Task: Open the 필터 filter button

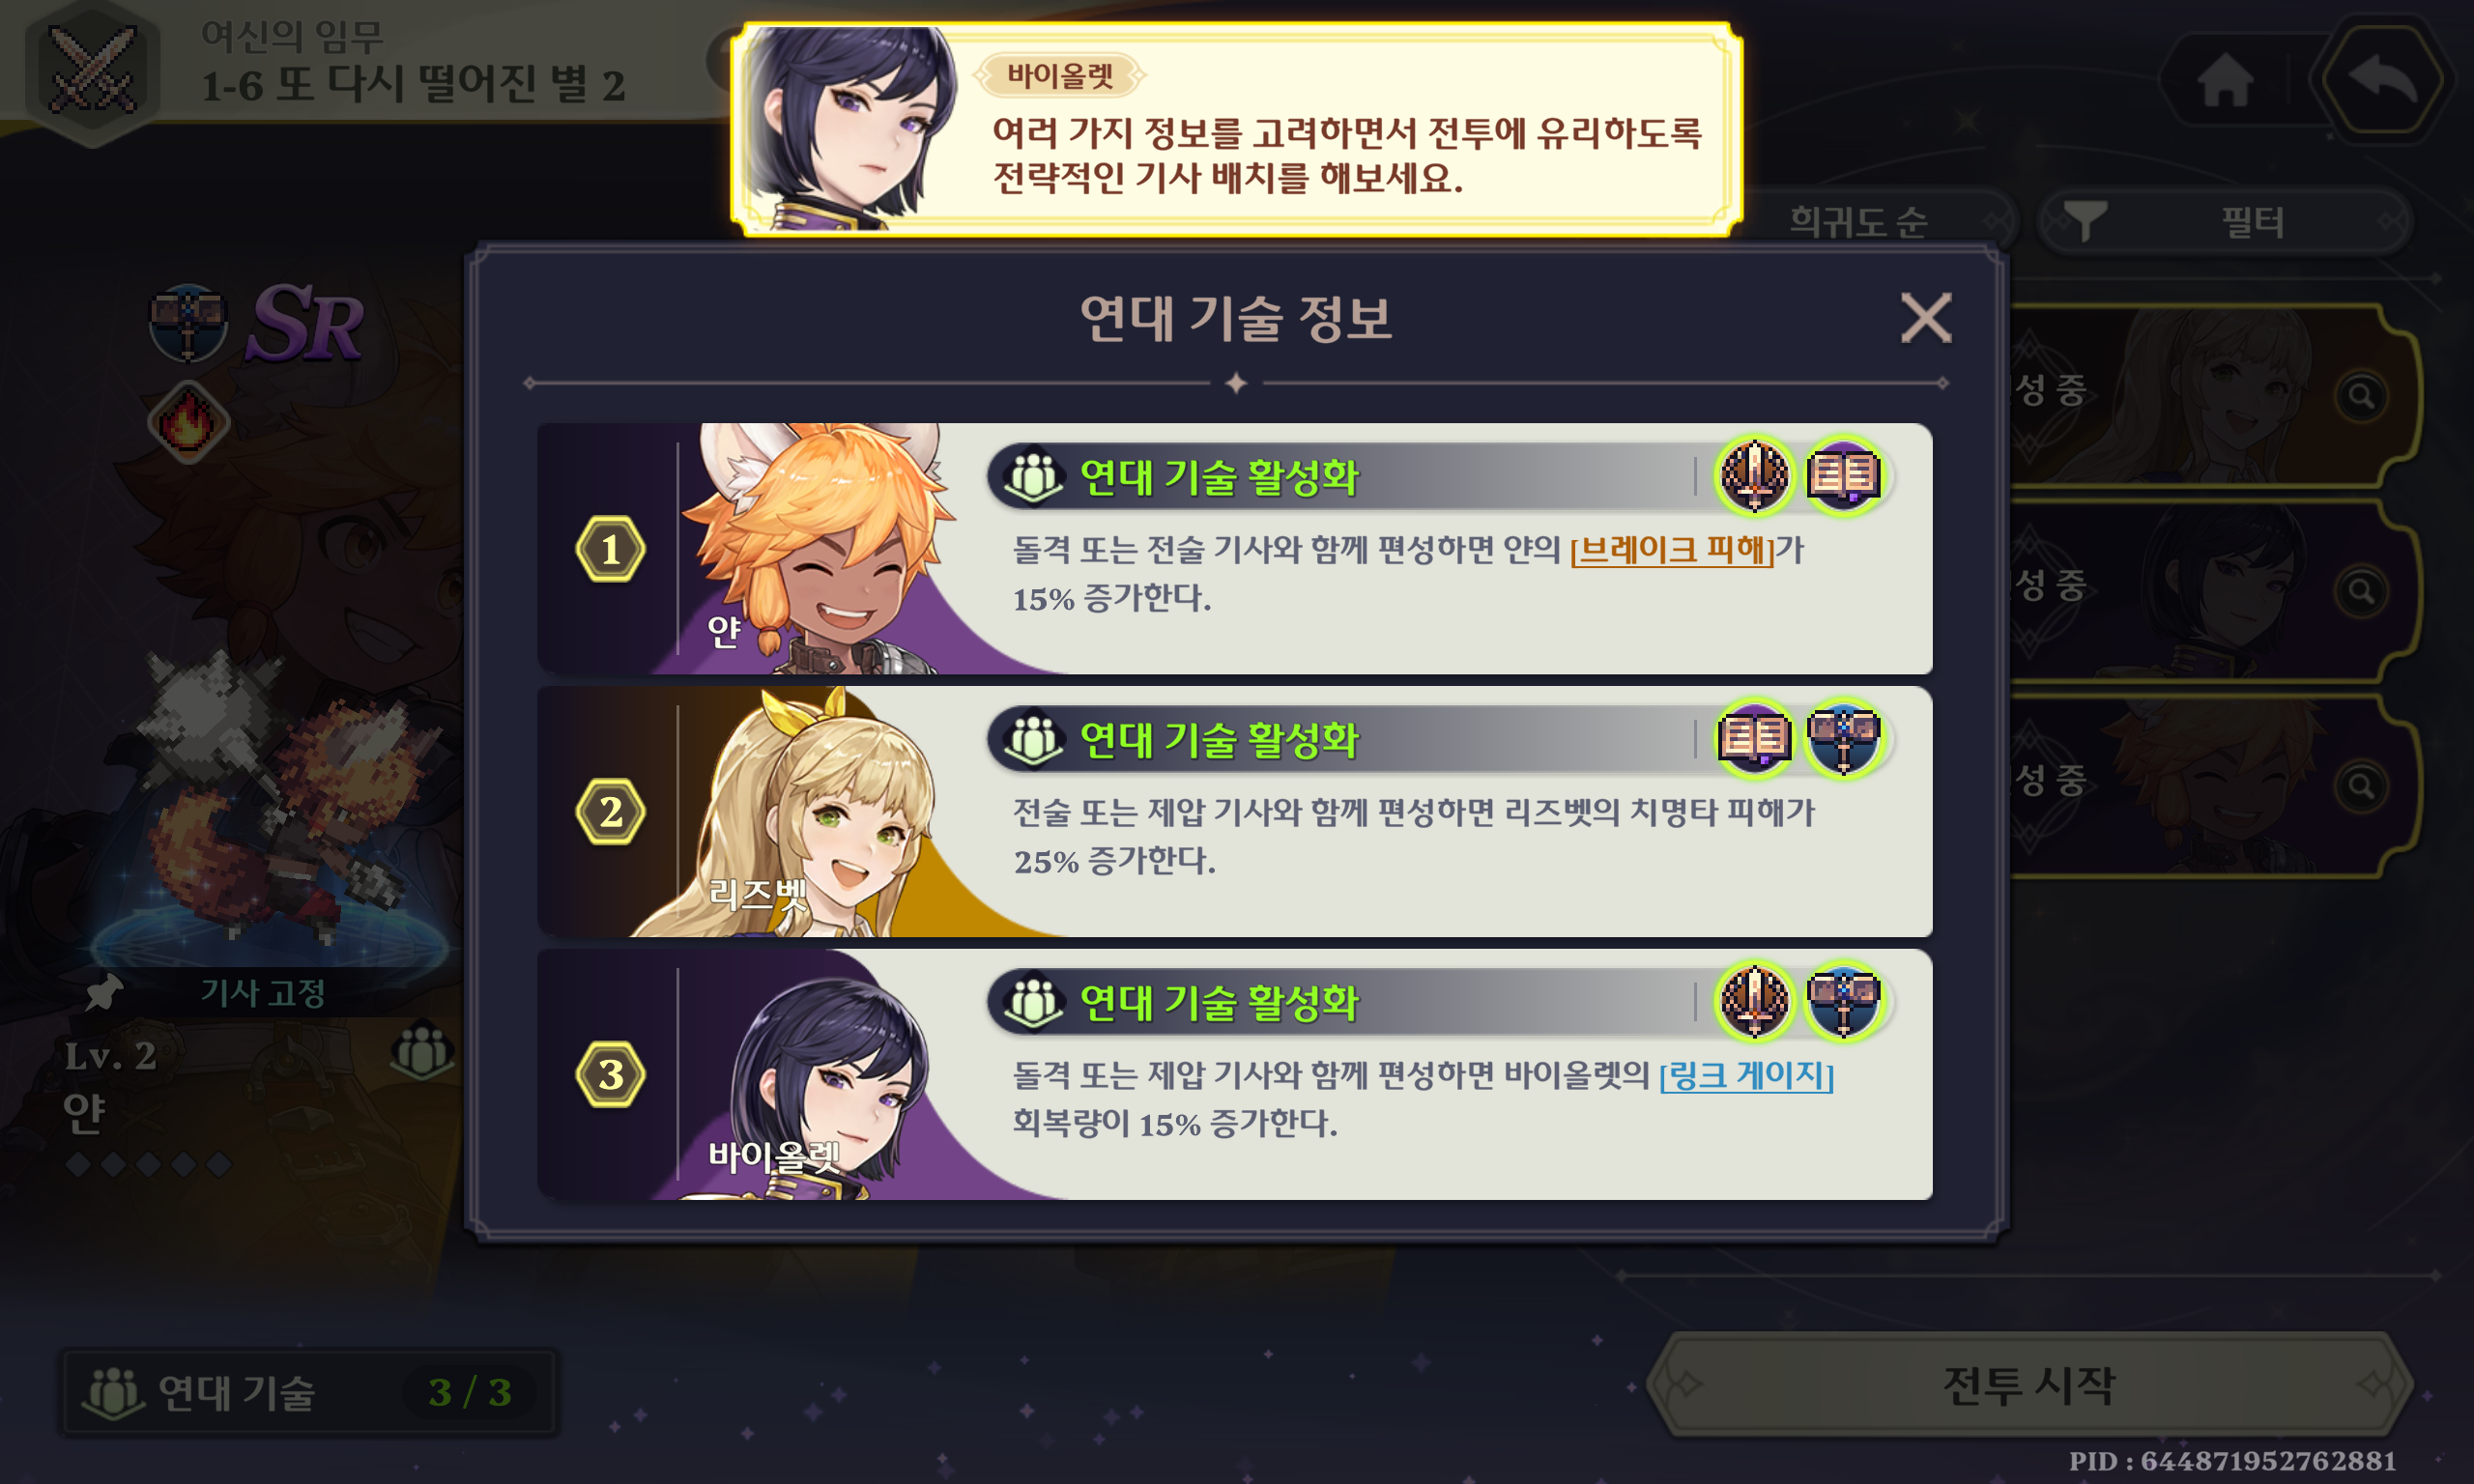Action: pyautogui.click(x=2224, y=221)
